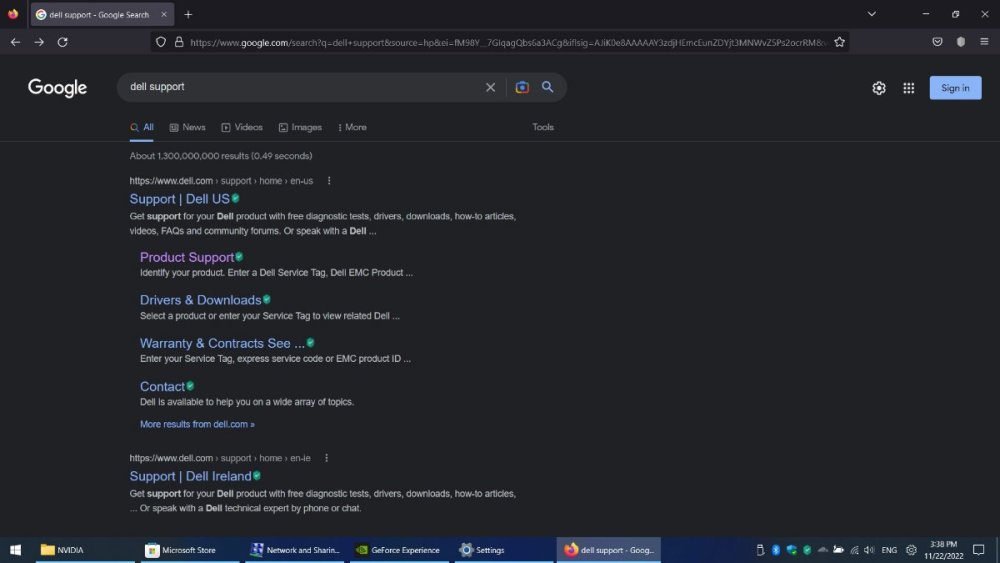Open the volume control in system tray

(869, 550)
